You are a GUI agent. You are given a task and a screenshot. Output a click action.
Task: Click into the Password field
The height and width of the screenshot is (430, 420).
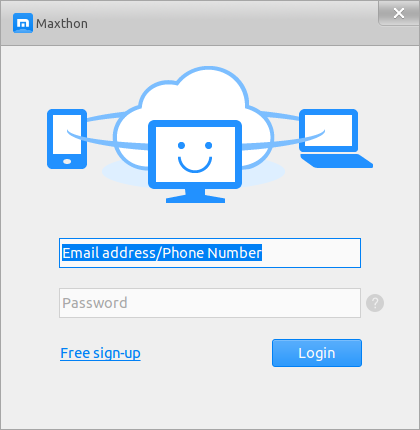pyautogui.click(x=210, y=303)
